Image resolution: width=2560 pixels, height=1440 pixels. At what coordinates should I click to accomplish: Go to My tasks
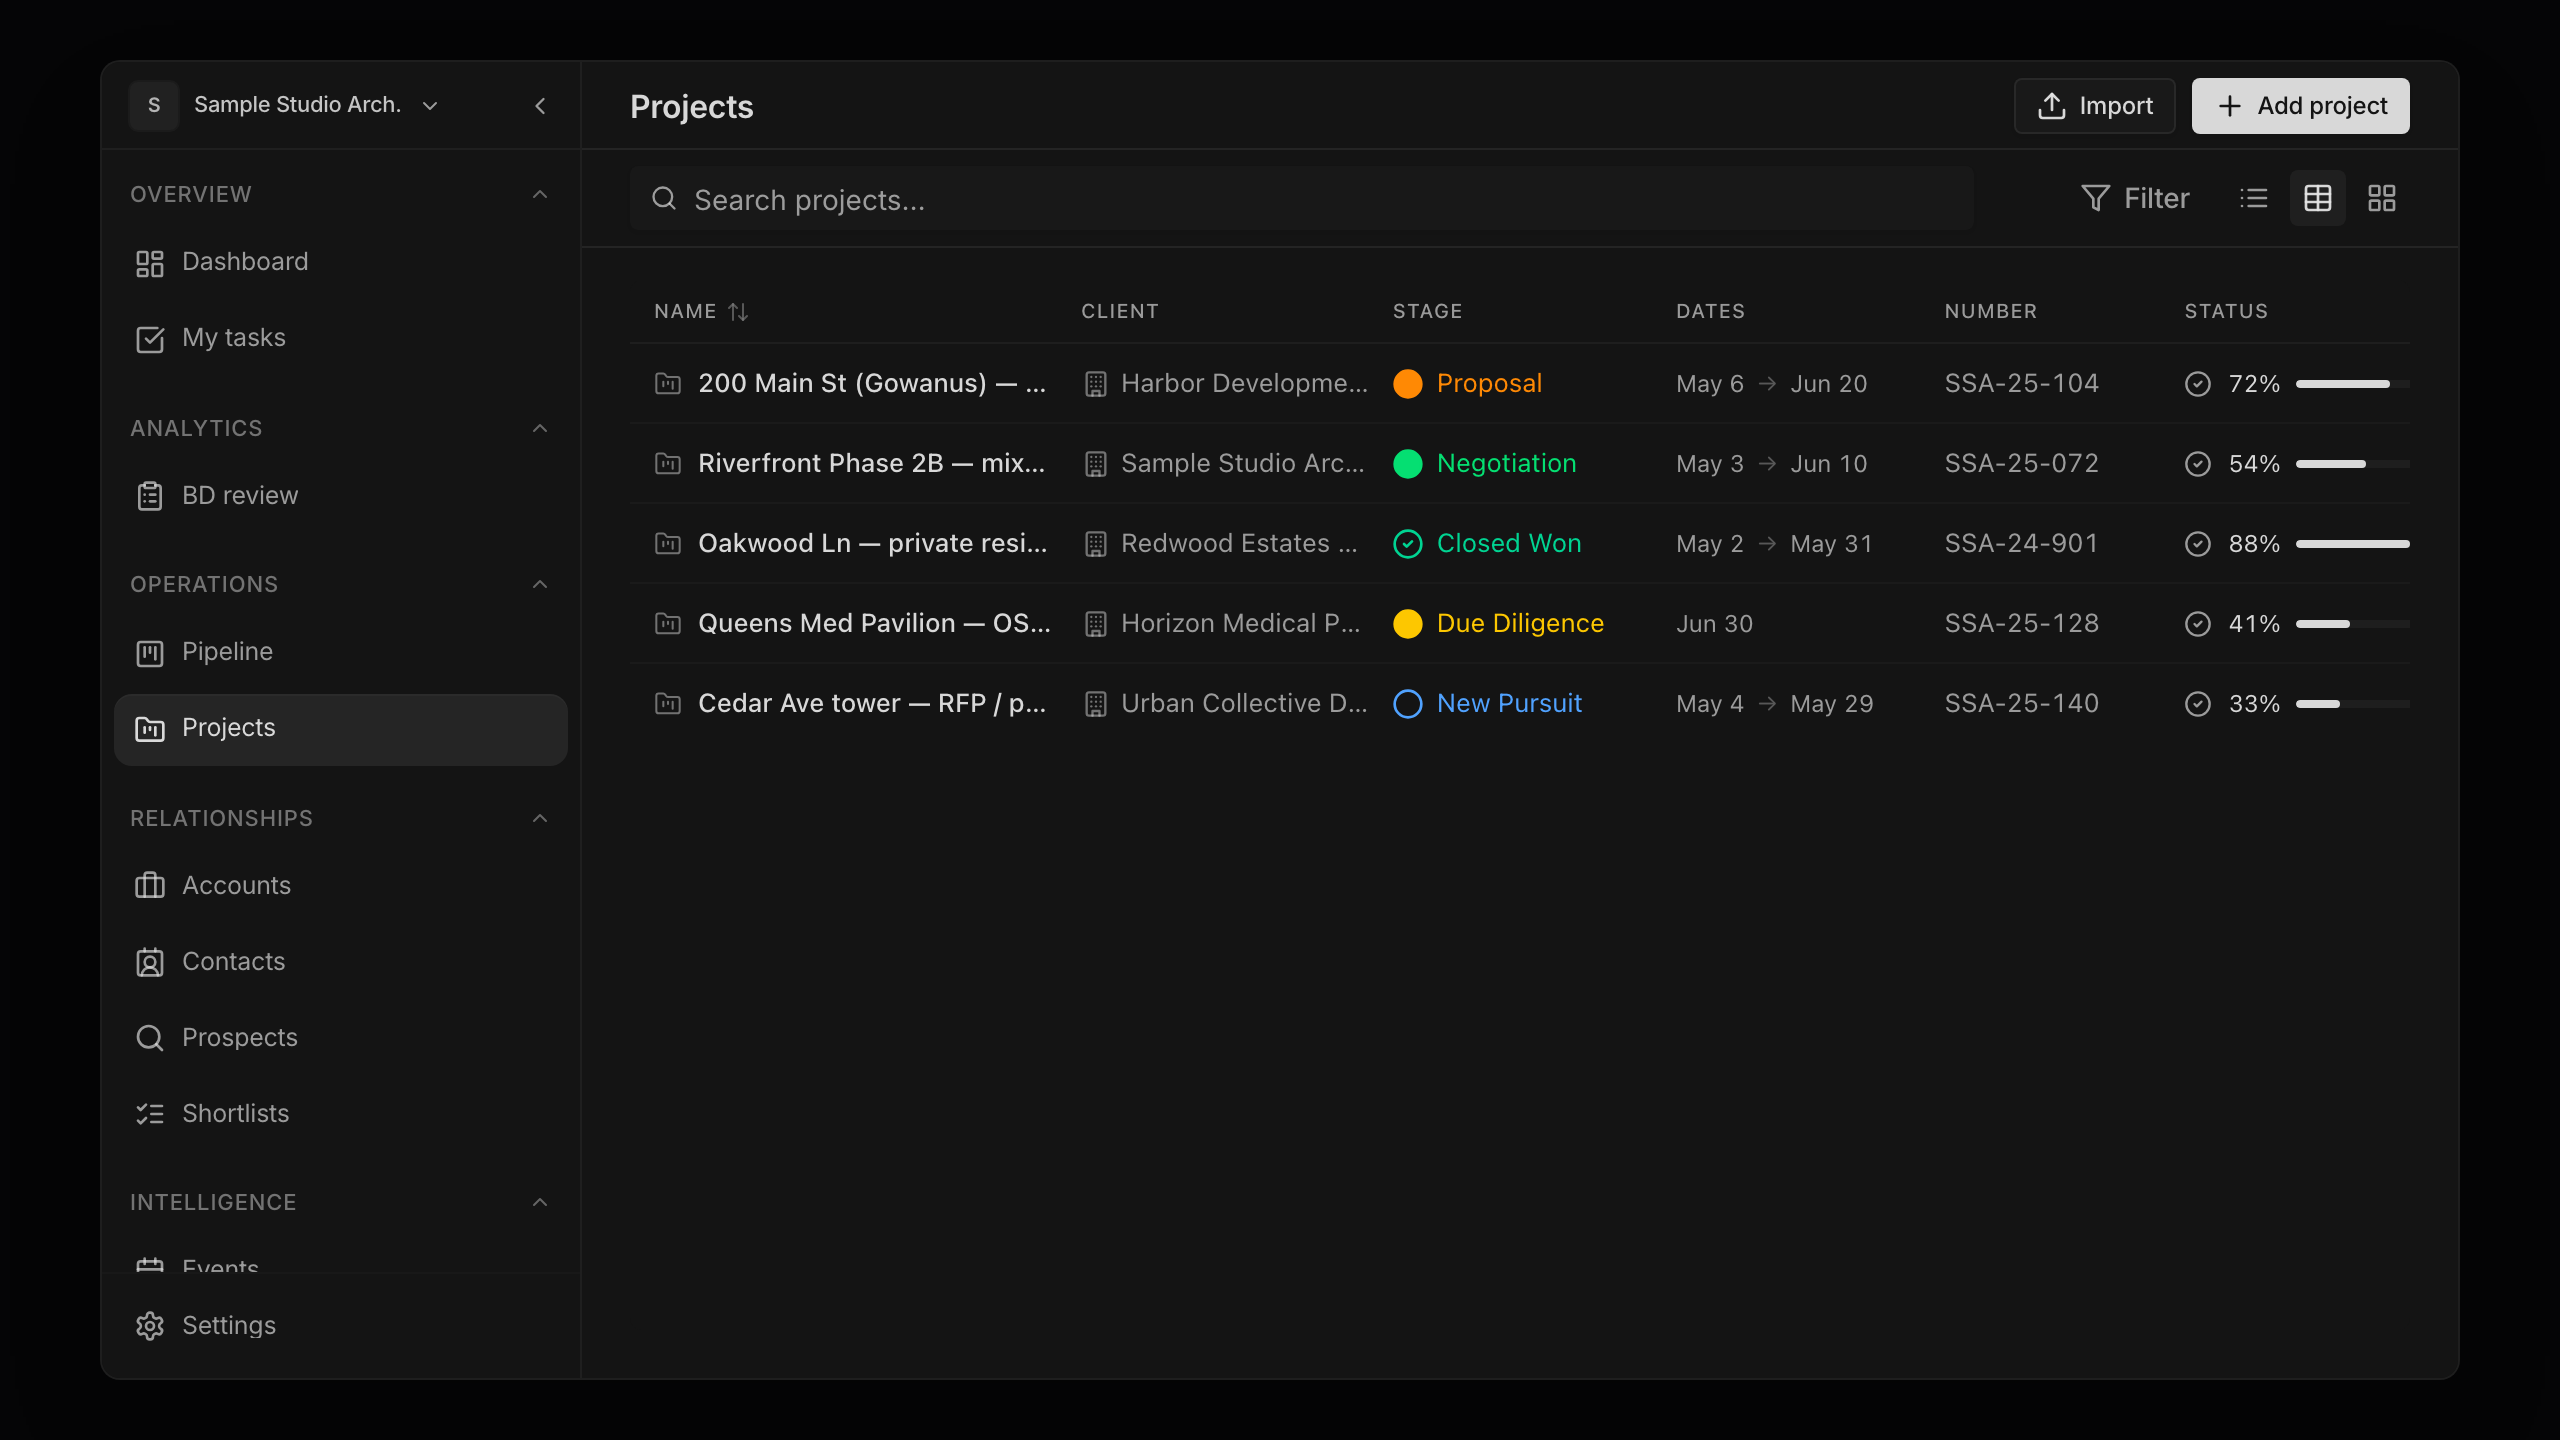[340, 338]
